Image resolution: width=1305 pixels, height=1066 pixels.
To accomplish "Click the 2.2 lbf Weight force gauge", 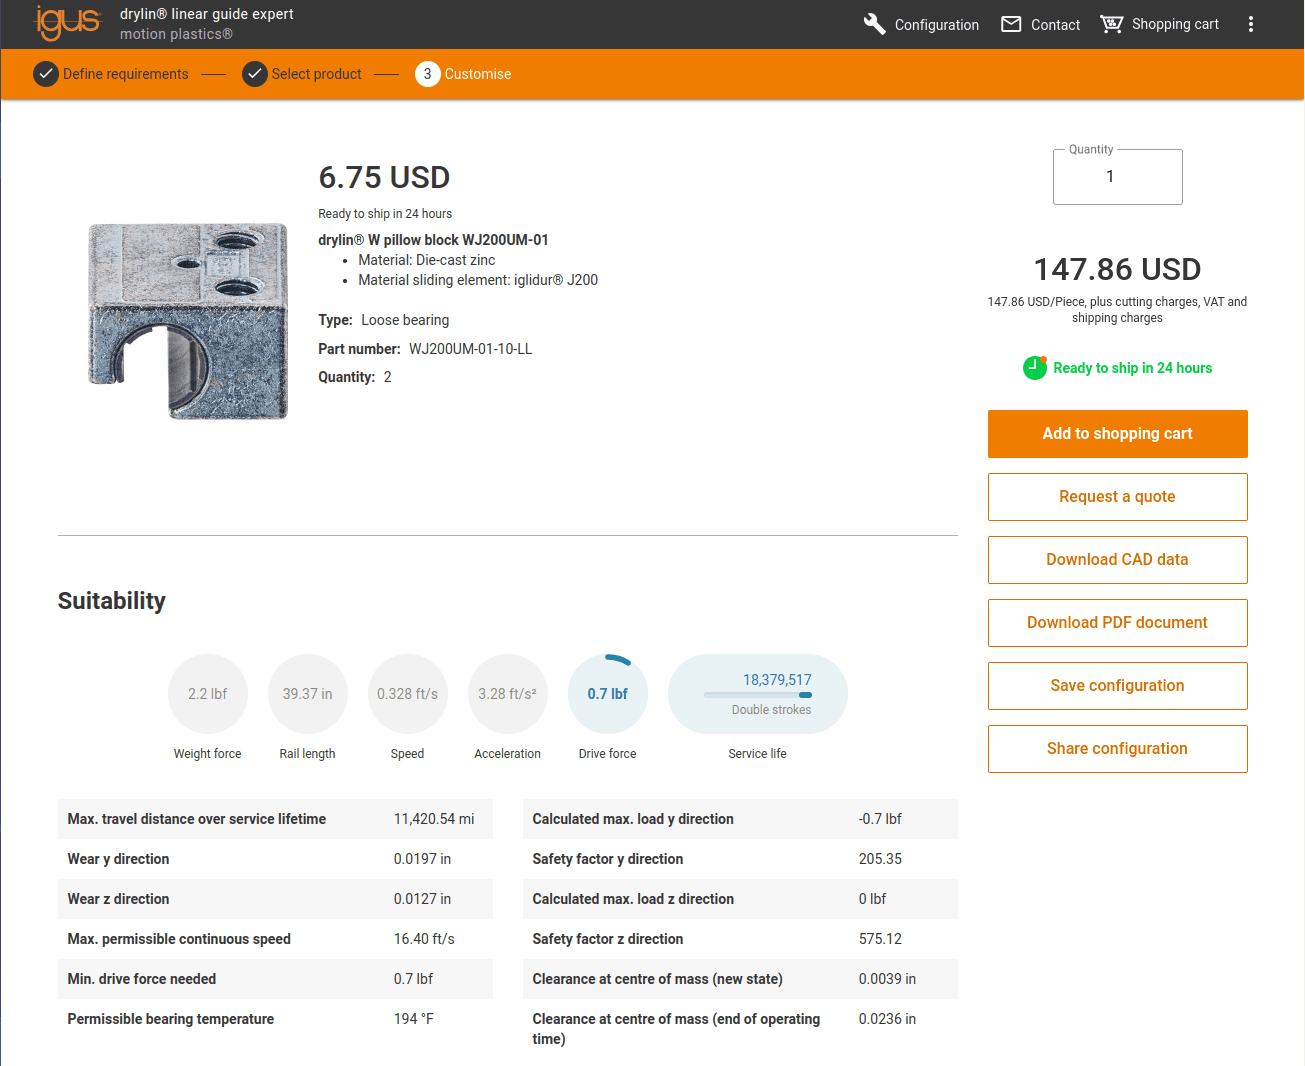I will (x=208, y=694).
